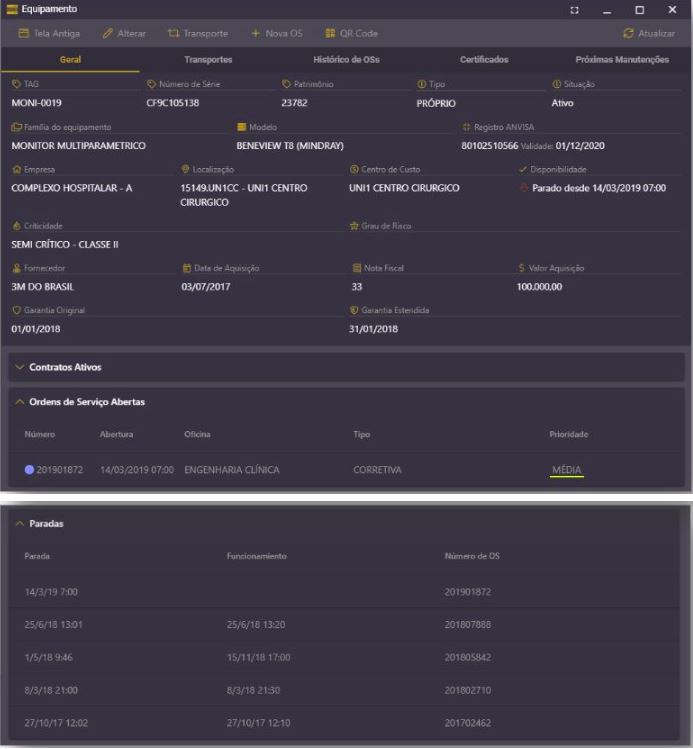Click the blue status dot of OS 201901872
This screenshot has height=749, width=693.
point(29,470)
